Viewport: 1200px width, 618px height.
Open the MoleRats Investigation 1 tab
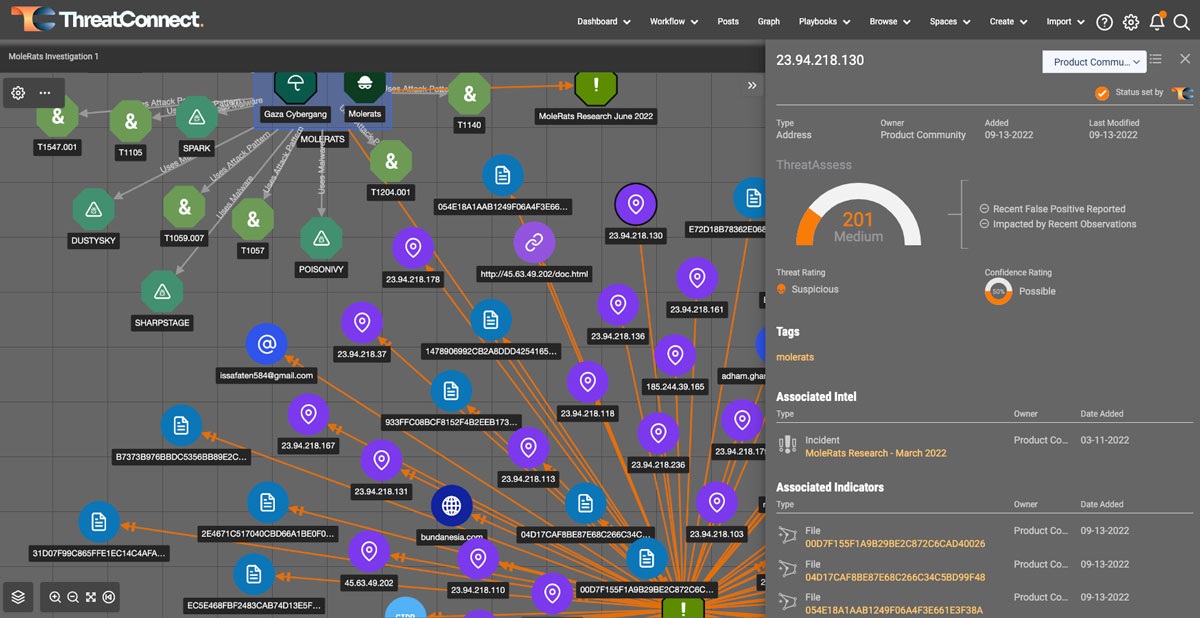(x=54, y=57)
